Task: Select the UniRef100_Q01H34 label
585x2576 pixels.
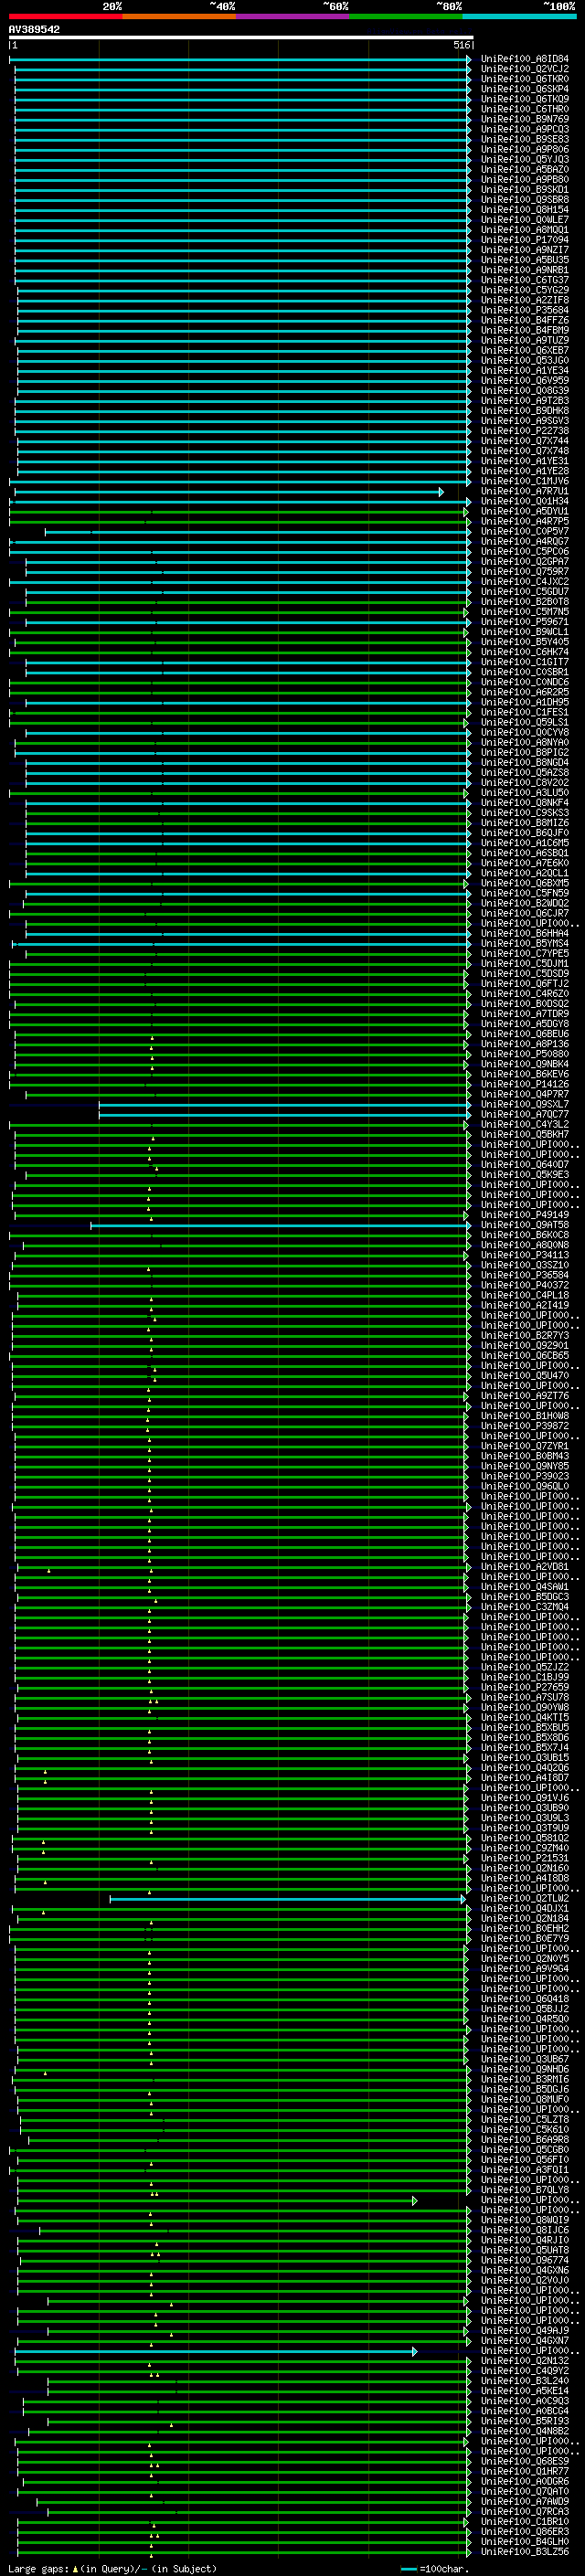Action: [525, 501]
